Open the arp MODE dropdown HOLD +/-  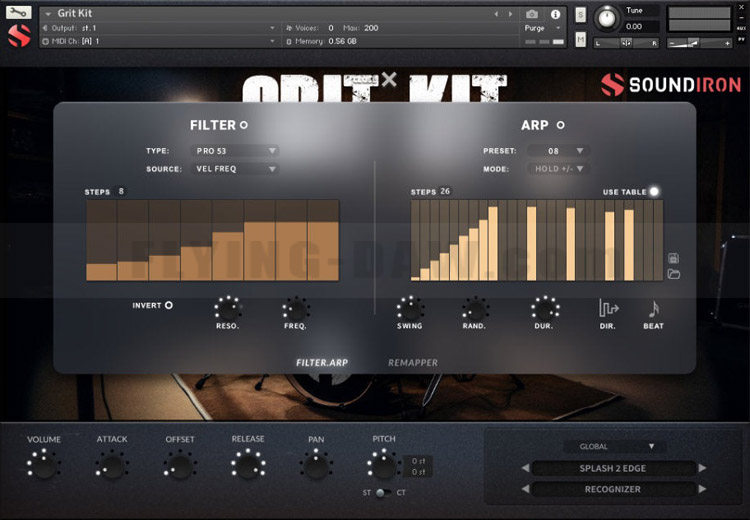[558, 169]
